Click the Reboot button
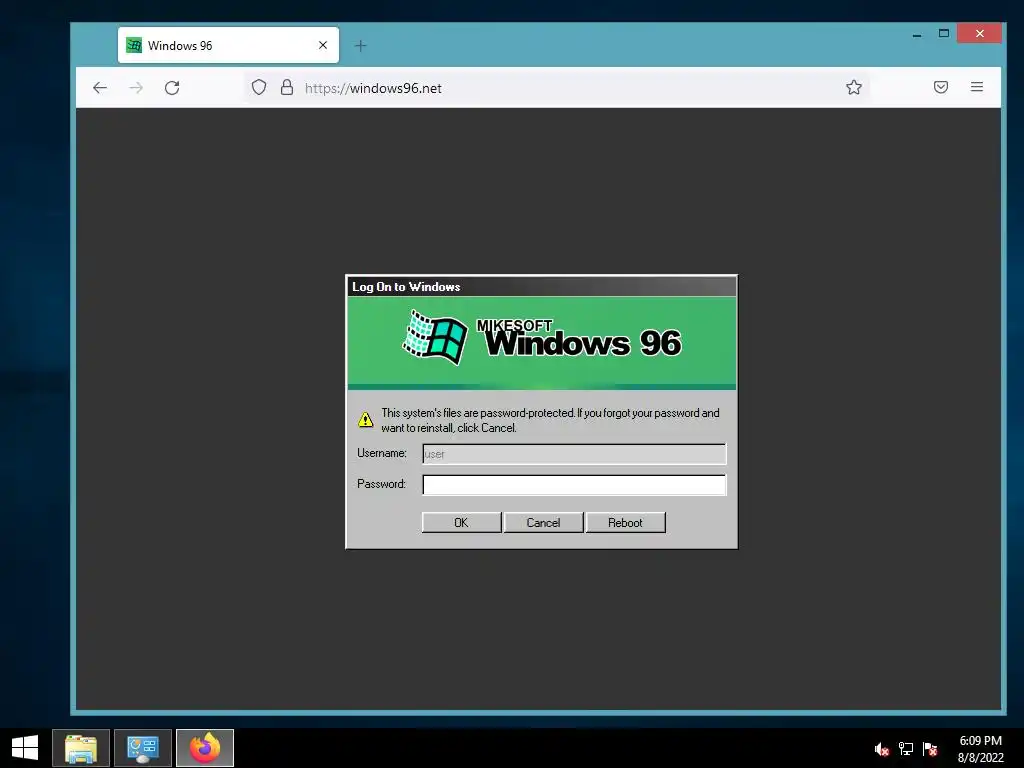This screenshot has height=768, width=1024. 625,522
